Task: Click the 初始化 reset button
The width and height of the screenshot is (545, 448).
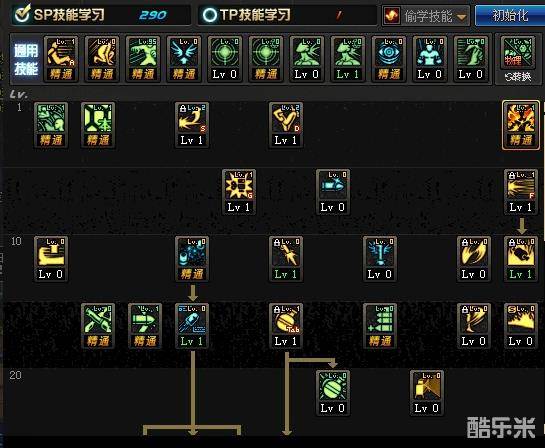Action: [x=510, y=16]
